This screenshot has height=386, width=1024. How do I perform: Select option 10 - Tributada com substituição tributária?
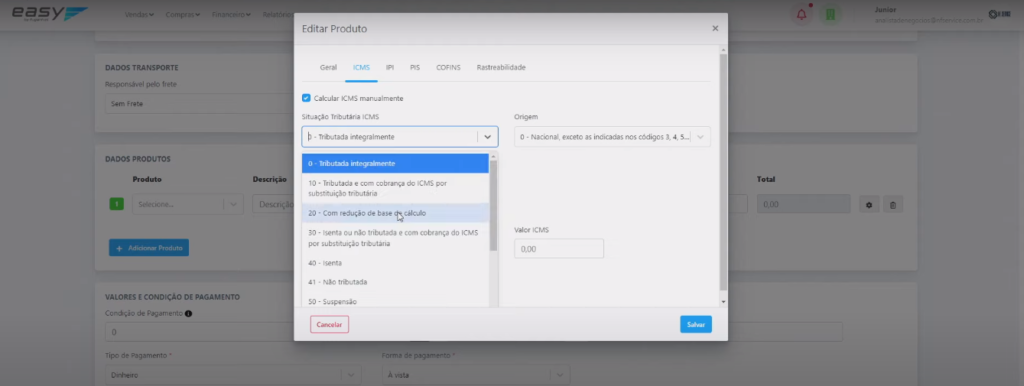[x=395, y=188]
